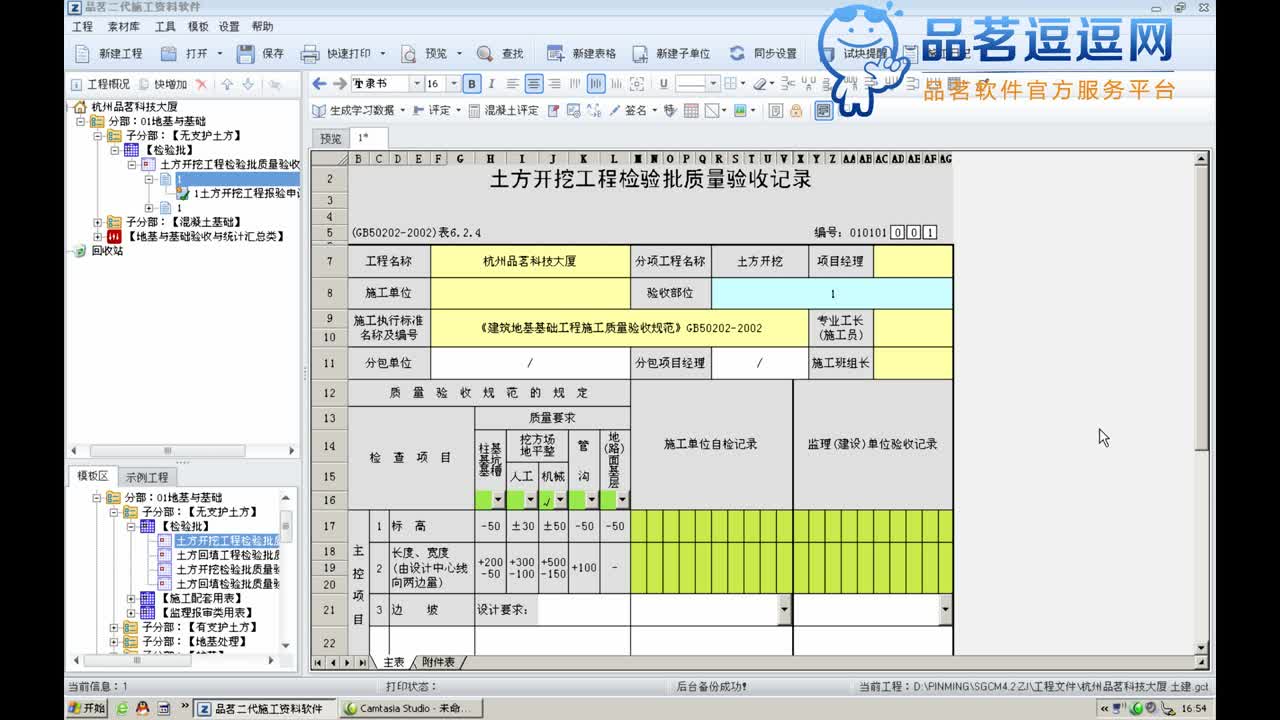Click the 预览 toolbar button

(x=425, y=53)
